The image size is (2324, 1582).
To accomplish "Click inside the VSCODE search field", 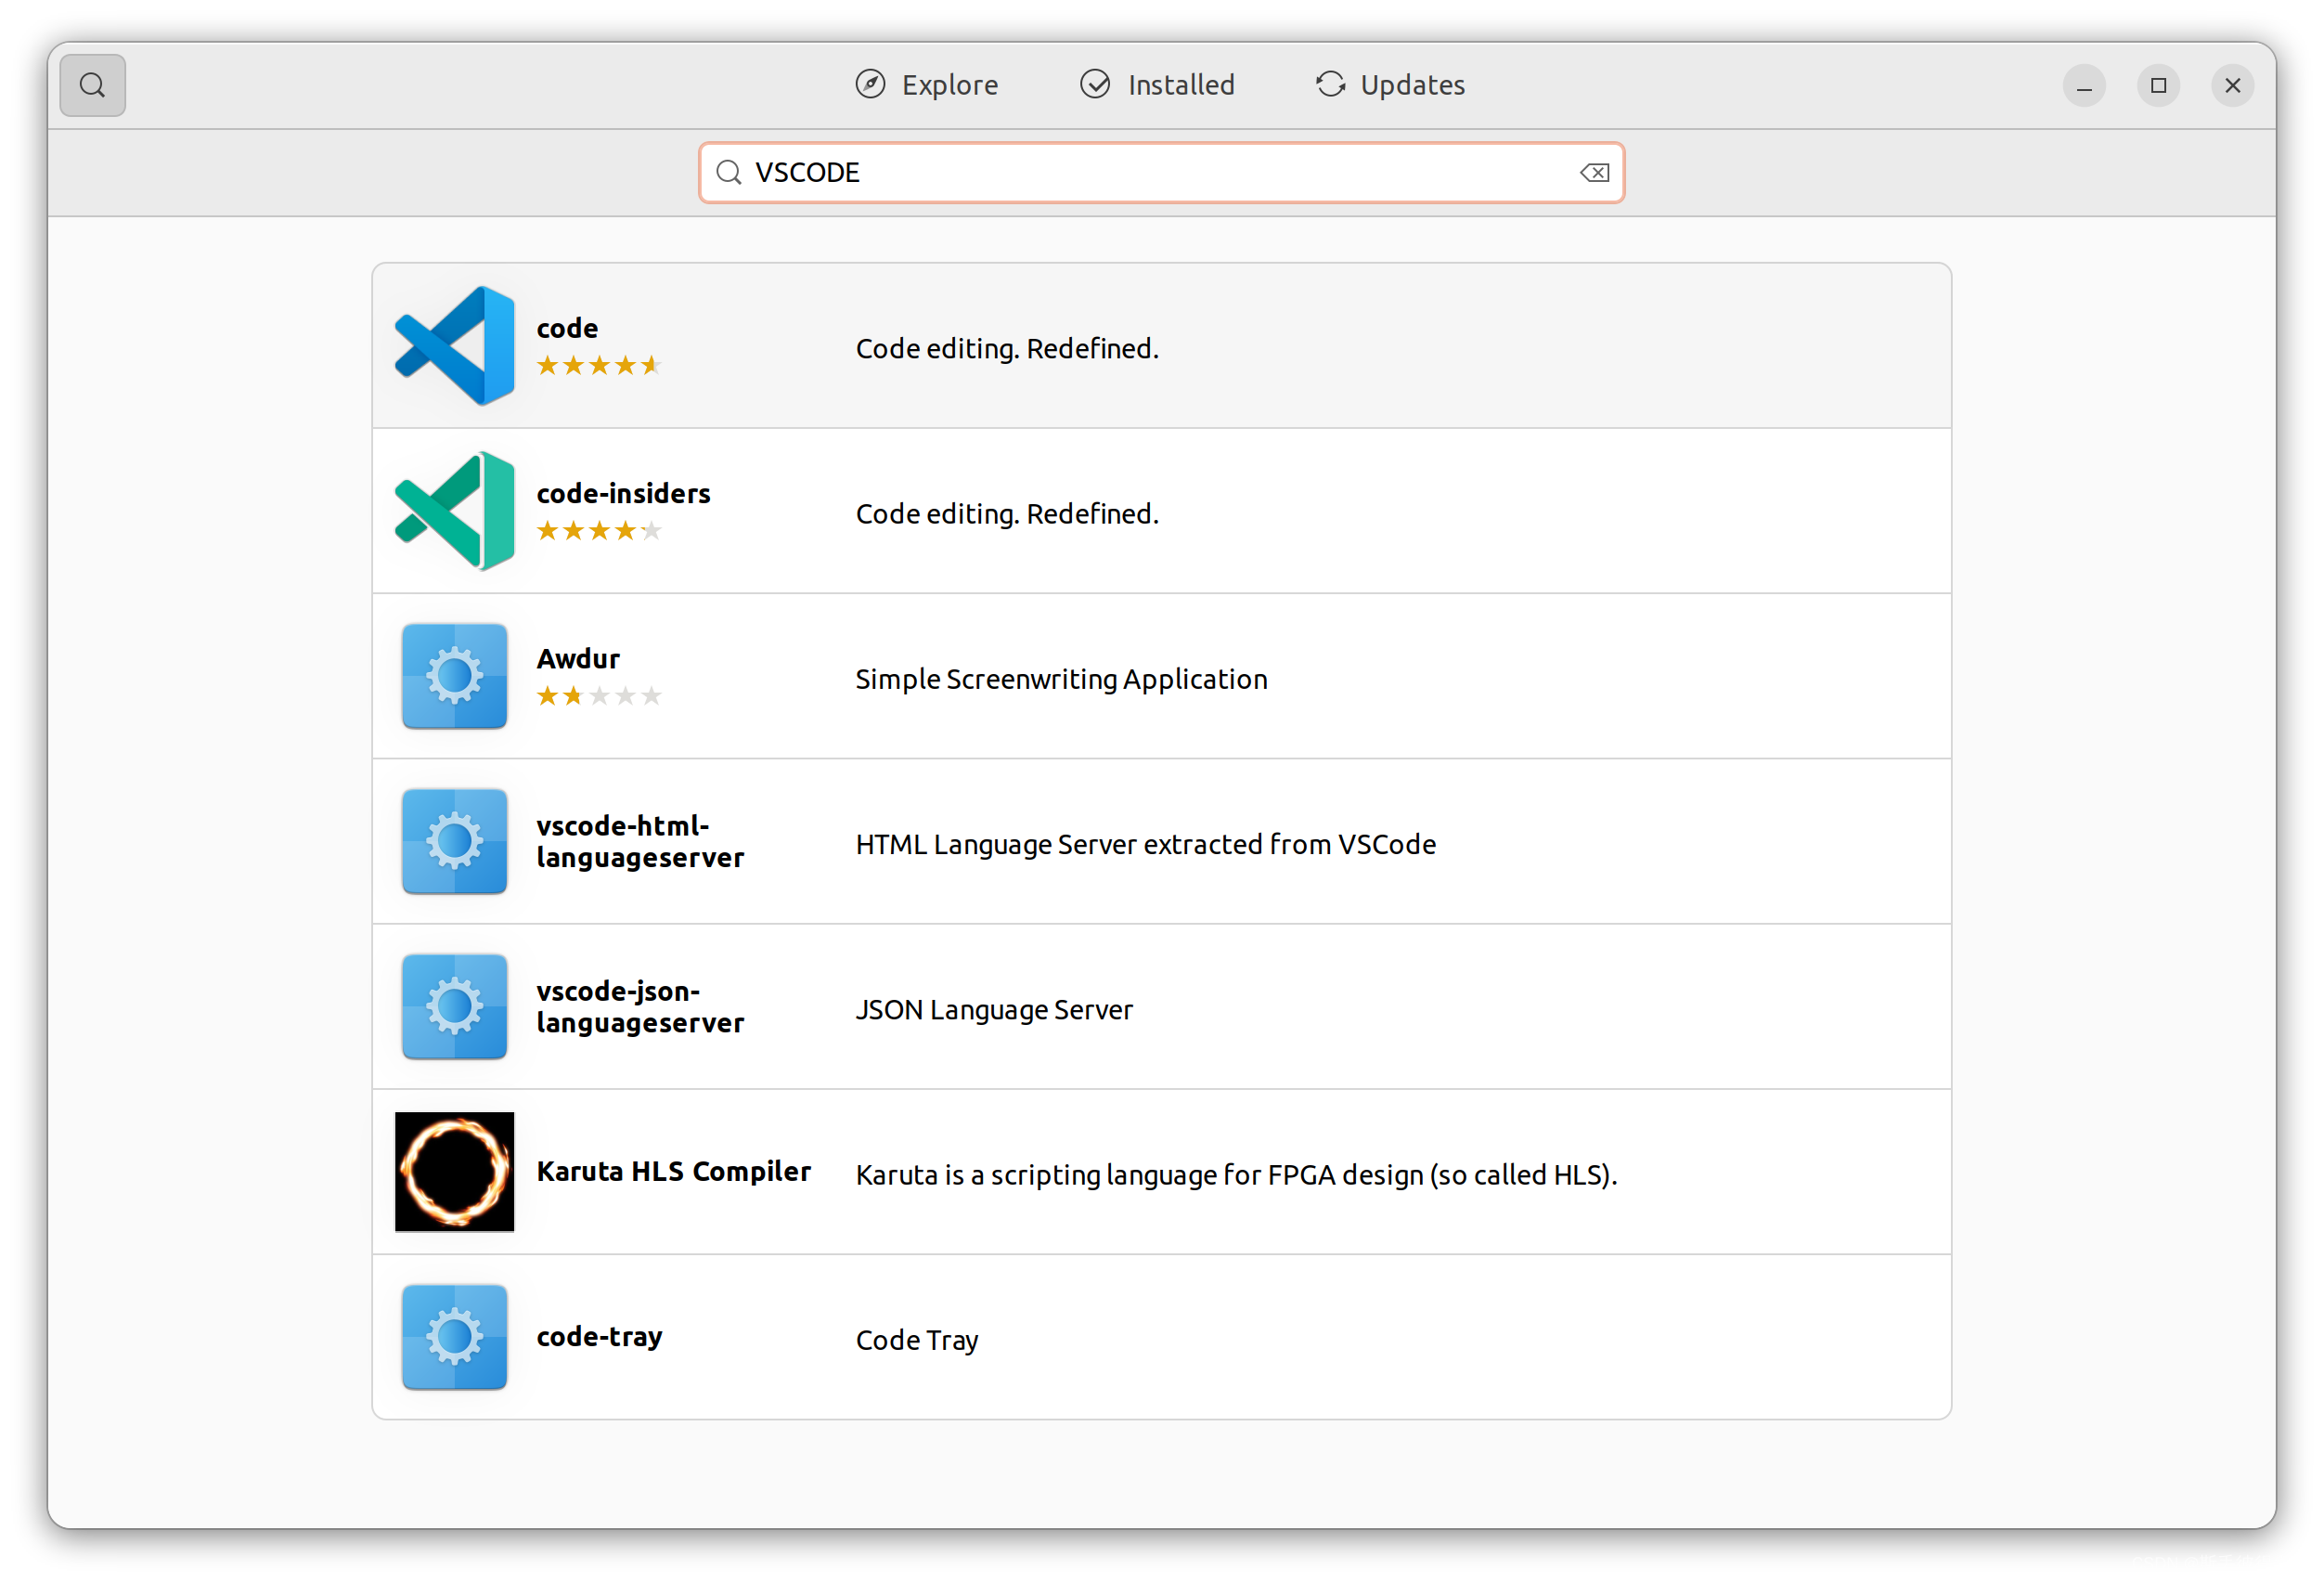I will pyautogui.click(x=1150, y=173).
